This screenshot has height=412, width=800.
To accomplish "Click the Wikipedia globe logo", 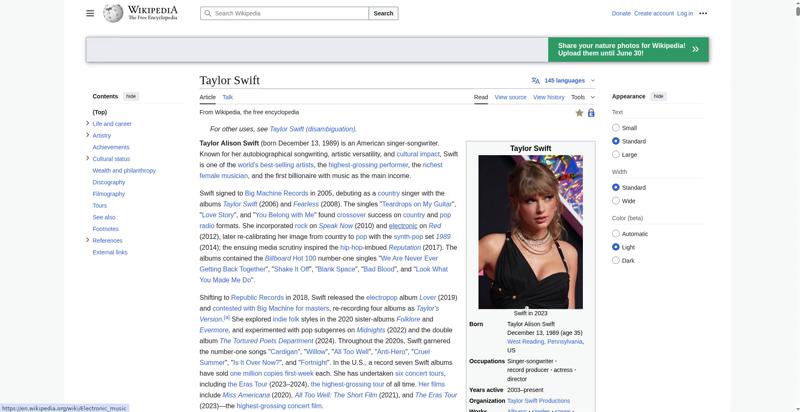I will 113,13.
